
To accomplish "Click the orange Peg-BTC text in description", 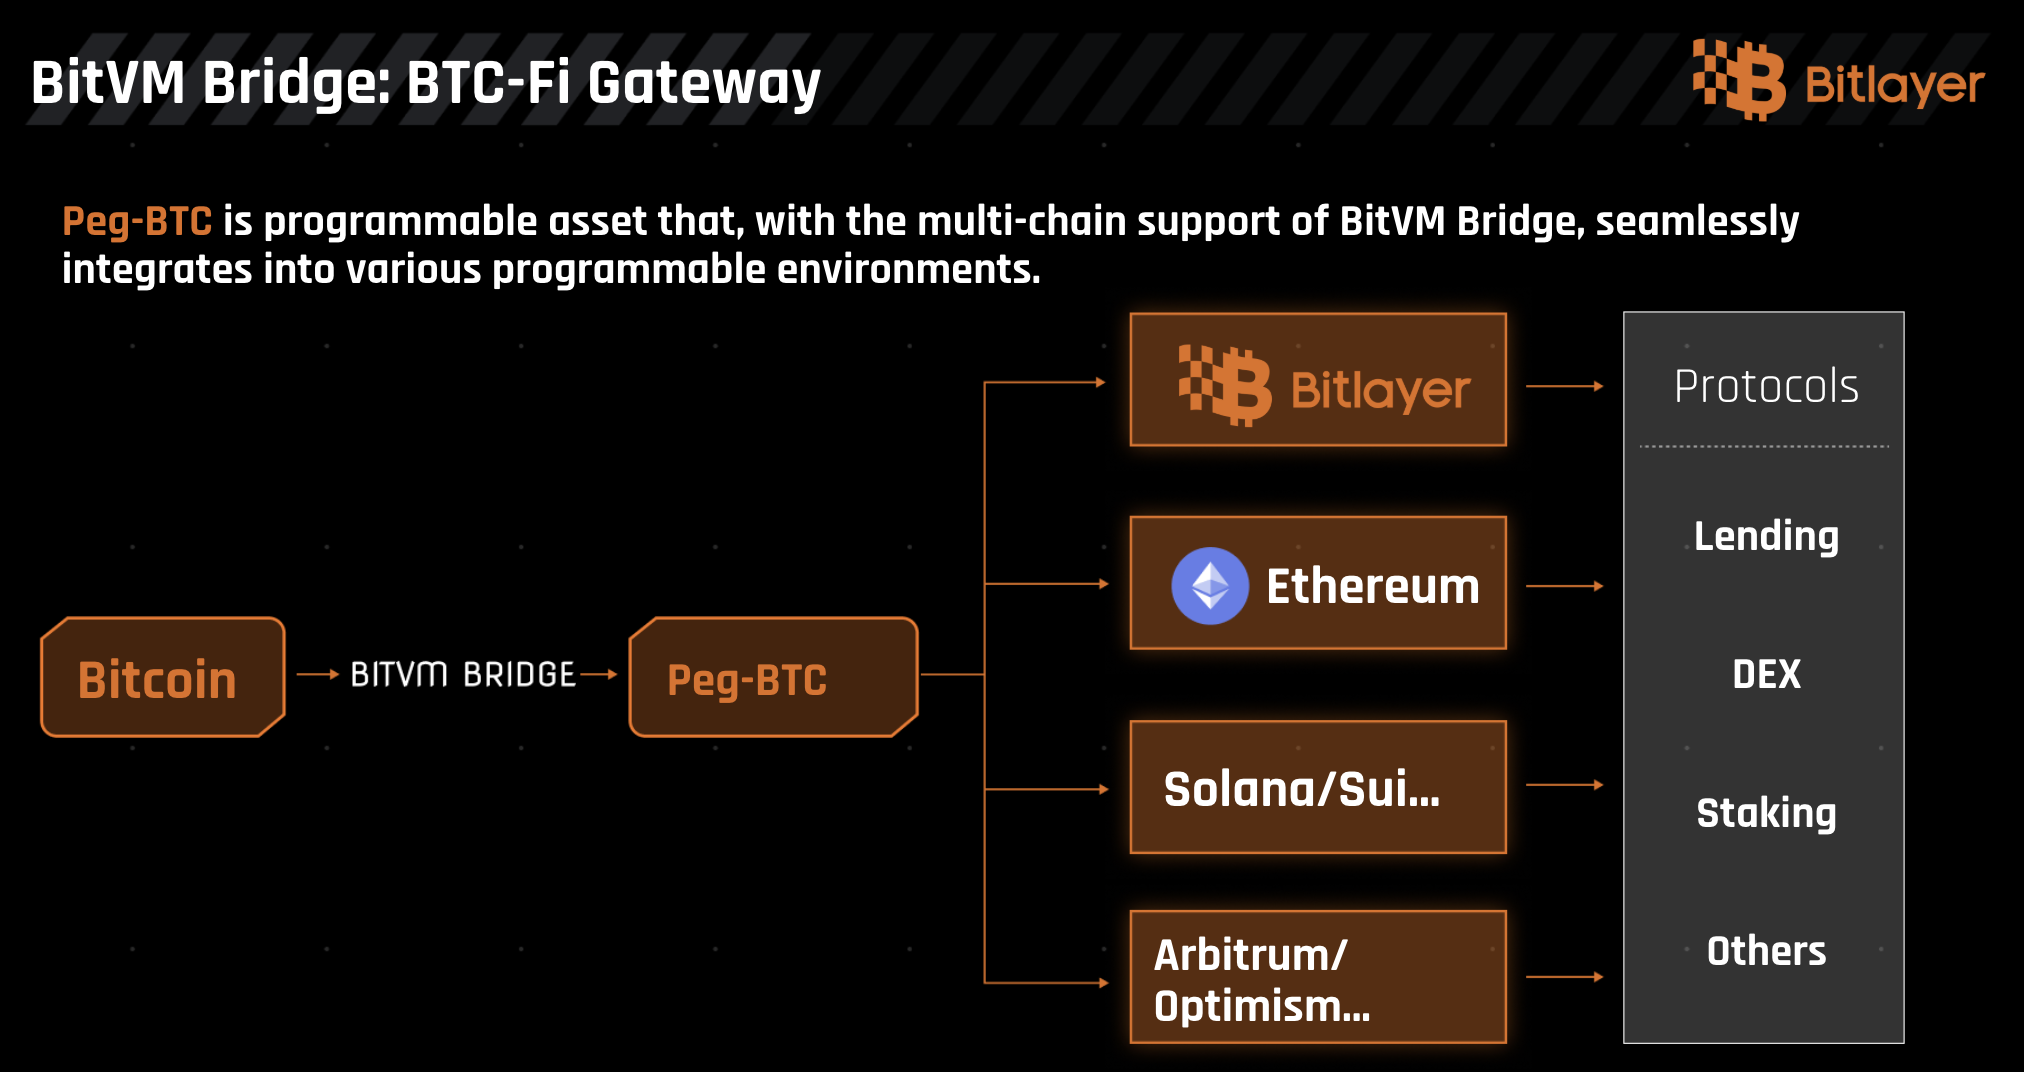I will click(x=137, y=221).
